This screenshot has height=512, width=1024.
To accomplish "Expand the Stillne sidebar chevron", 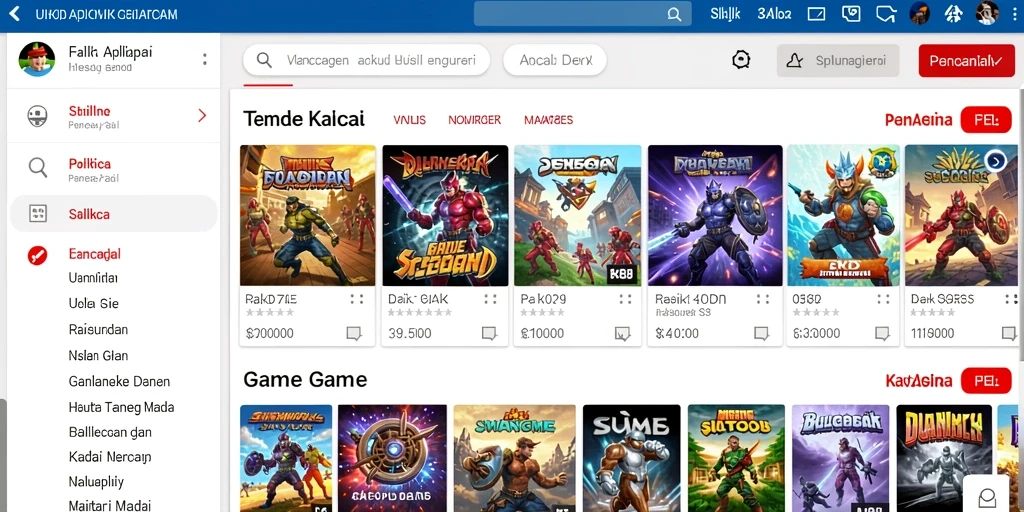I will [202, 116].
